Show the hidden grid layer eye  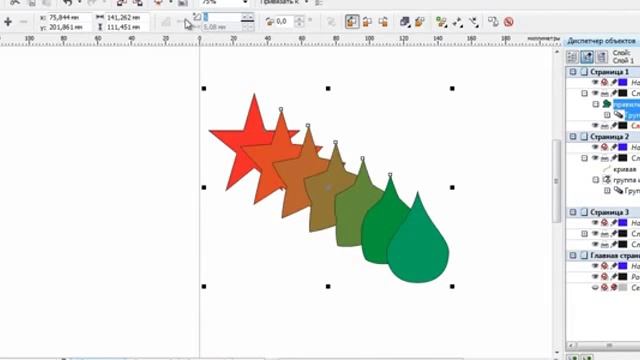(x=595, y=287)
